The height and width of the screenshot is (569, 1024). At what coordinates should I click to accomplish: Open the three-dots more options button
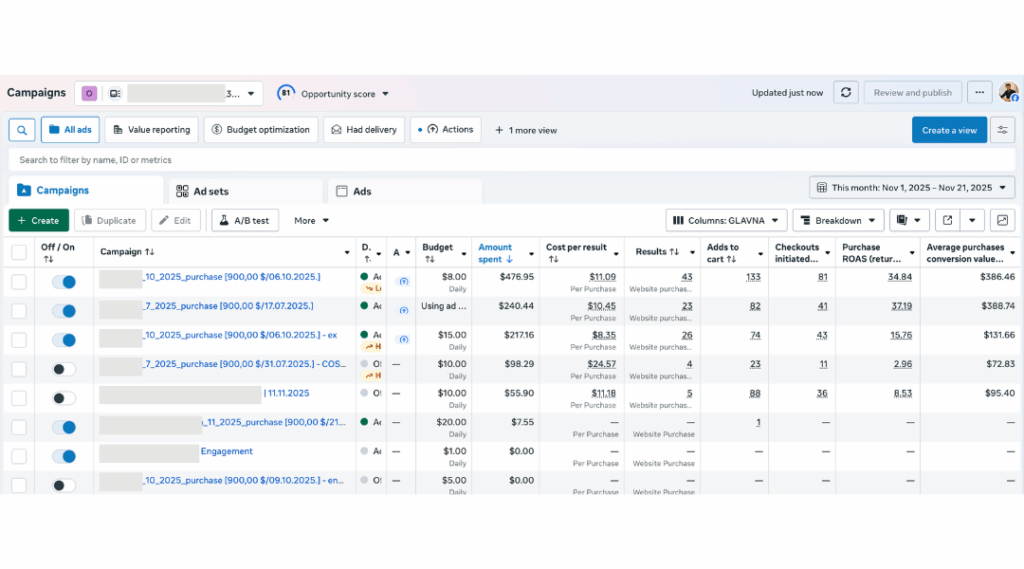[980, 93]
